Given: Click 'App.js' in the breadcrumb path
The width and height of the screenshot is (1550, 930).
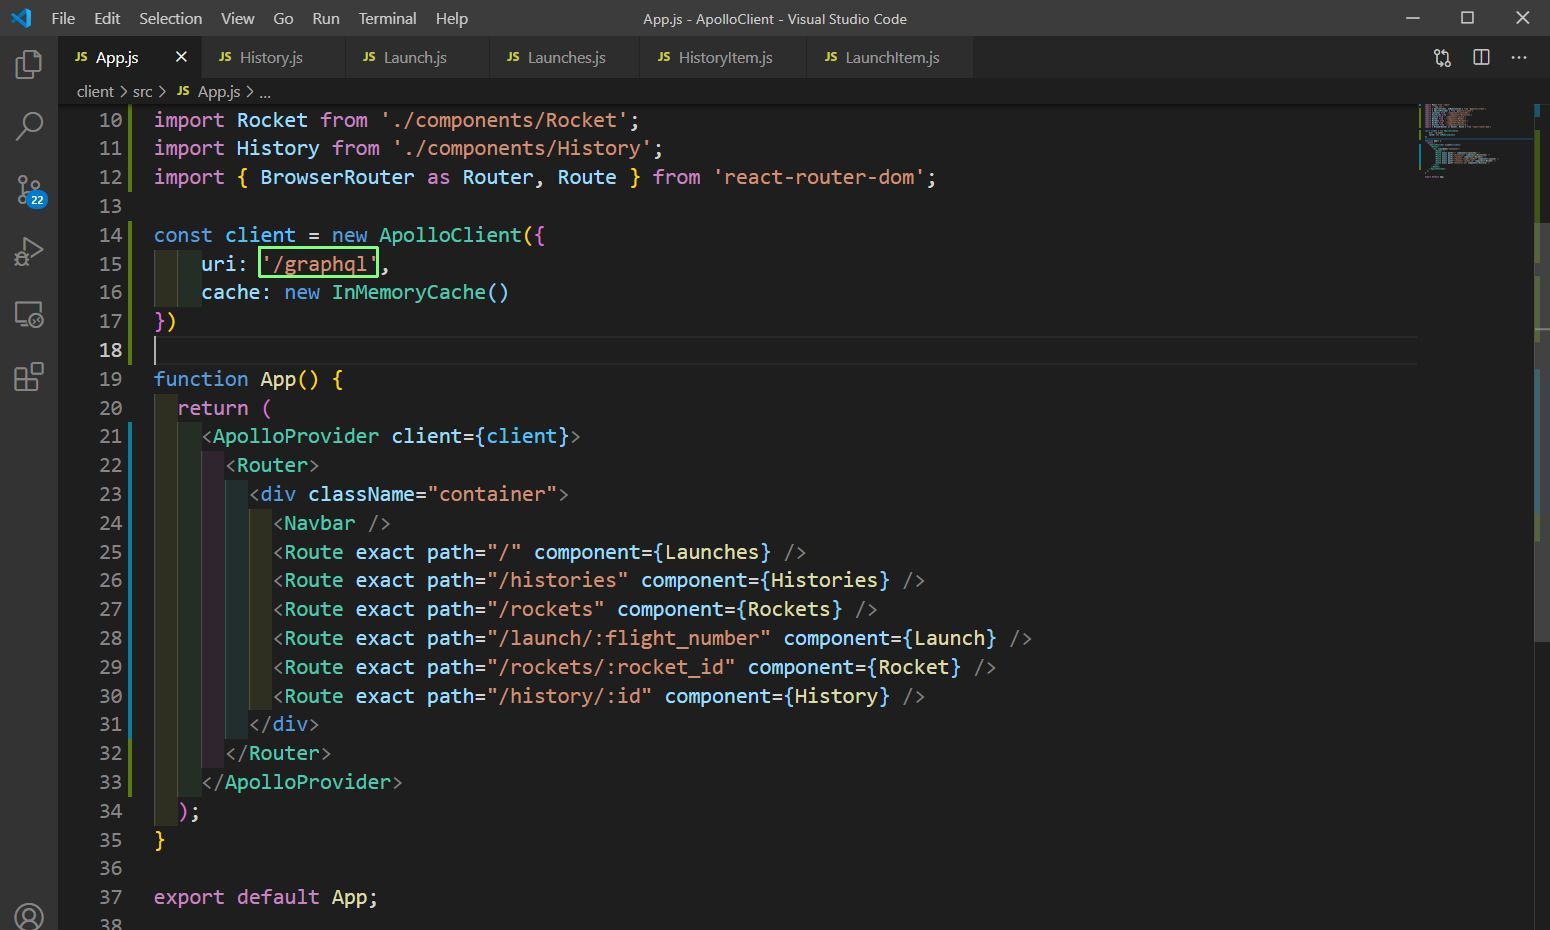Looking at the screenshot, I should coord(218,91).
